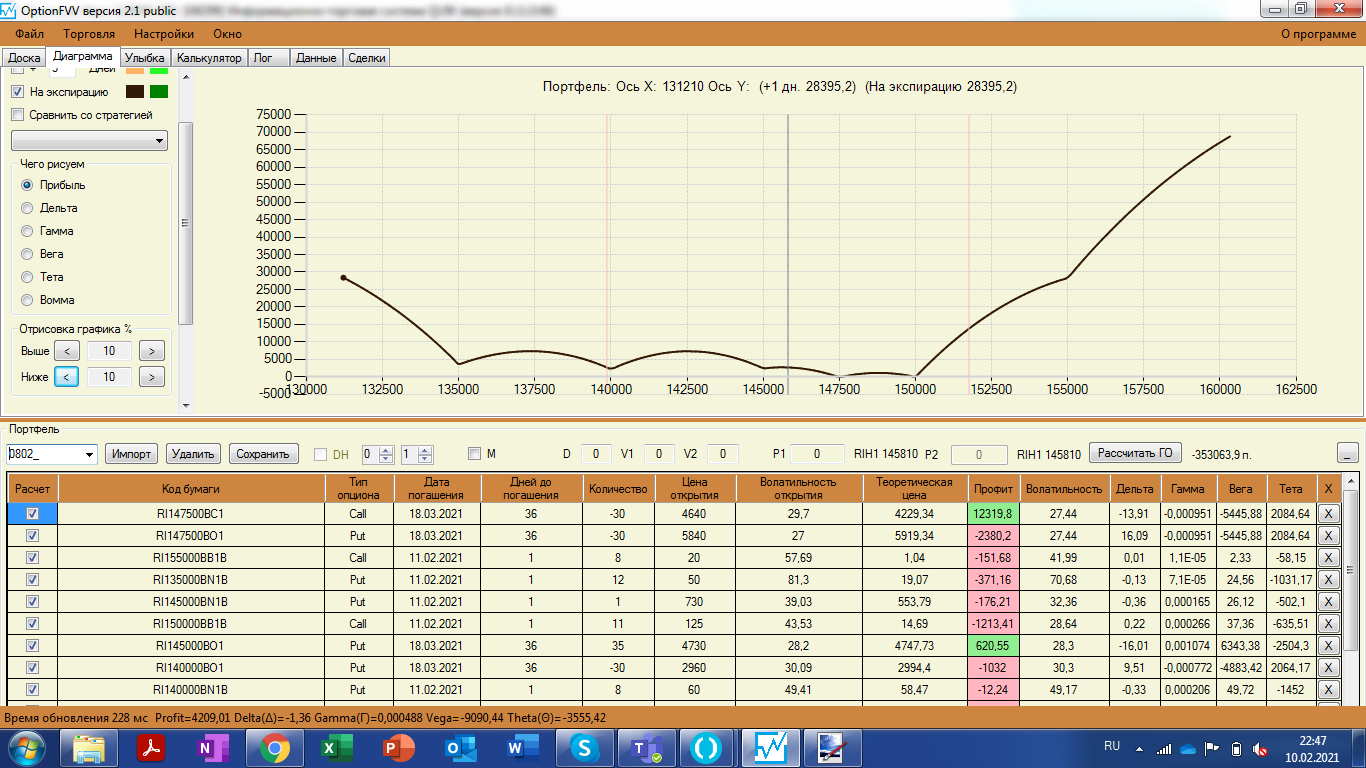The width and height of the screenshot is (1366, 768).
Task: Sort table by 'Код бумаги' header
Action: point(191,488)
